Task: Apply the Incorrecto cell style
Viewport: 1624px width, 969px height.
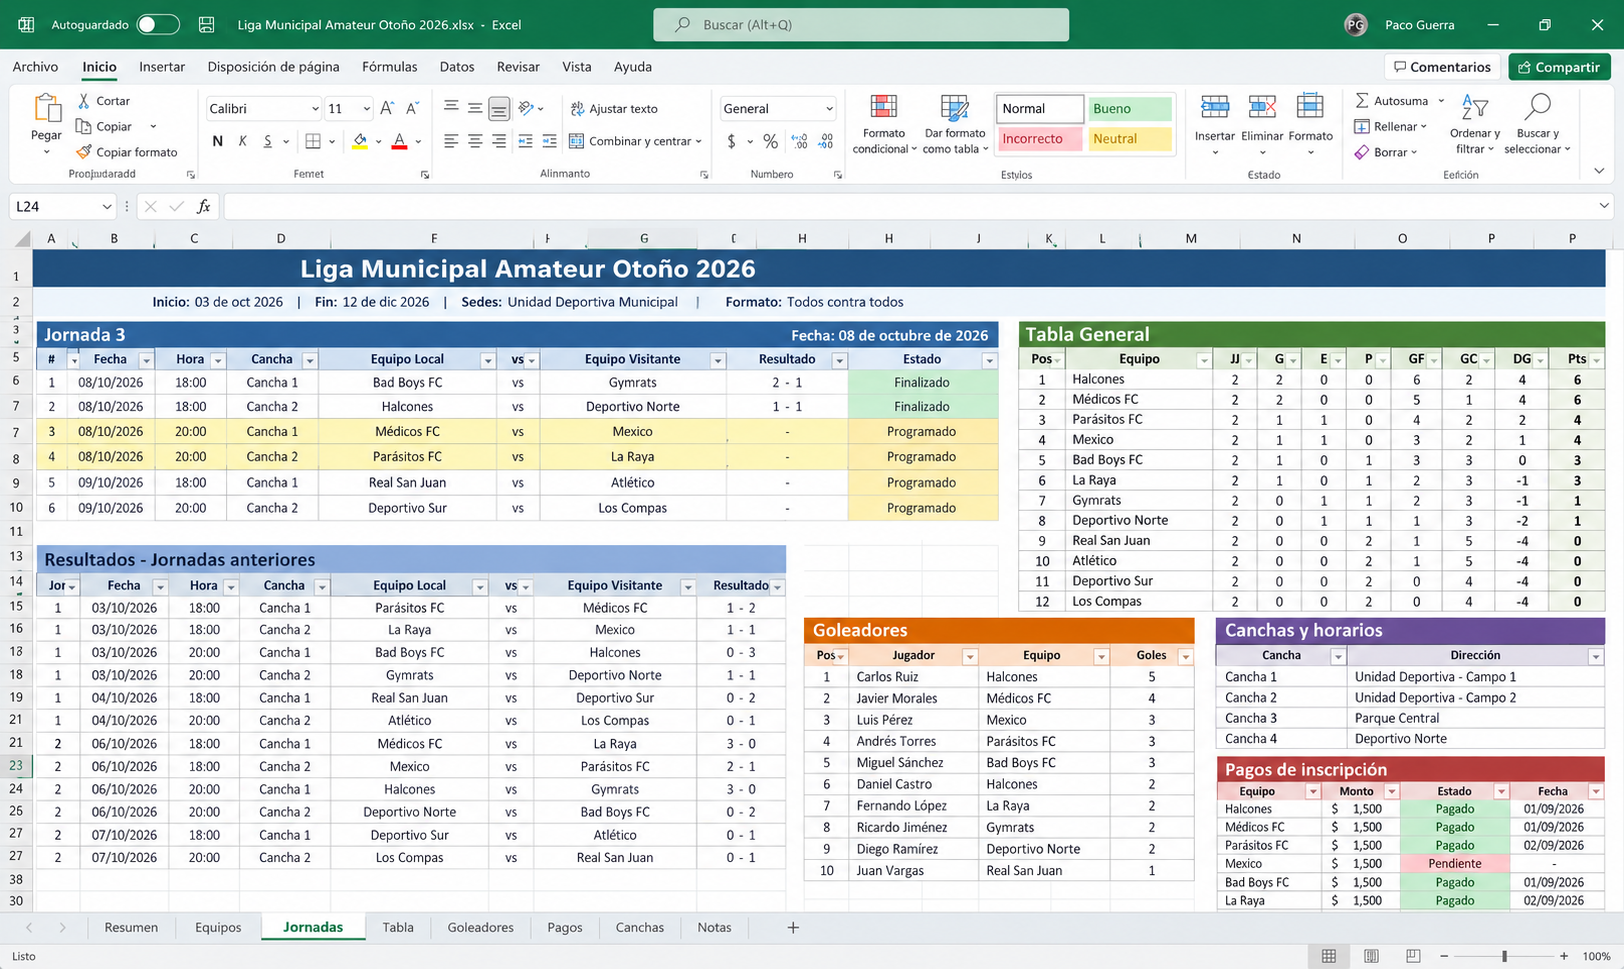Action: point(1039,139)
